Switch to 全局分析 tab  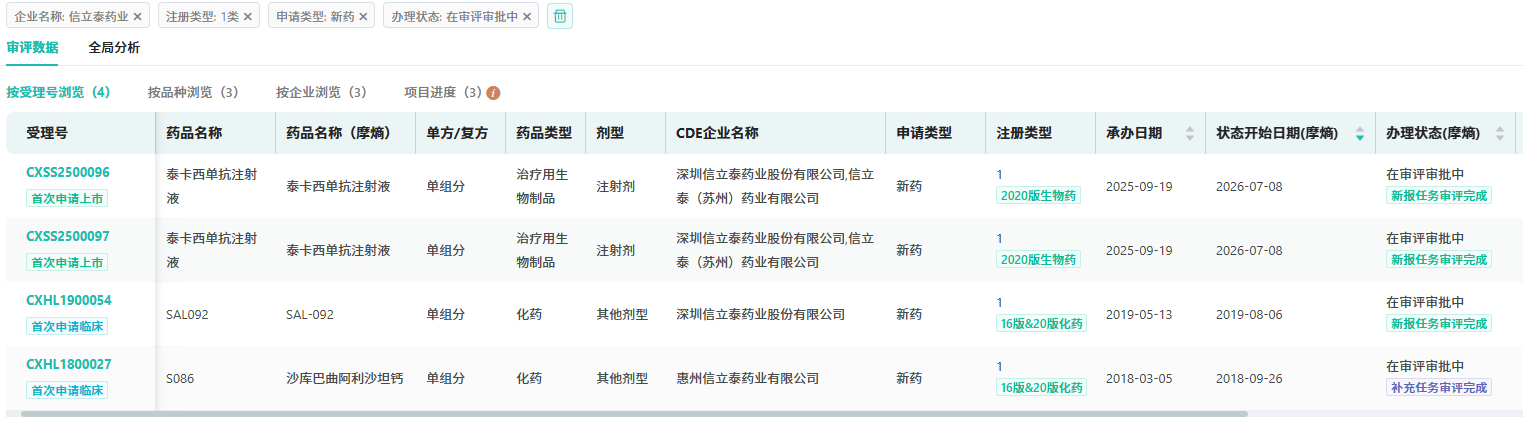114,47
